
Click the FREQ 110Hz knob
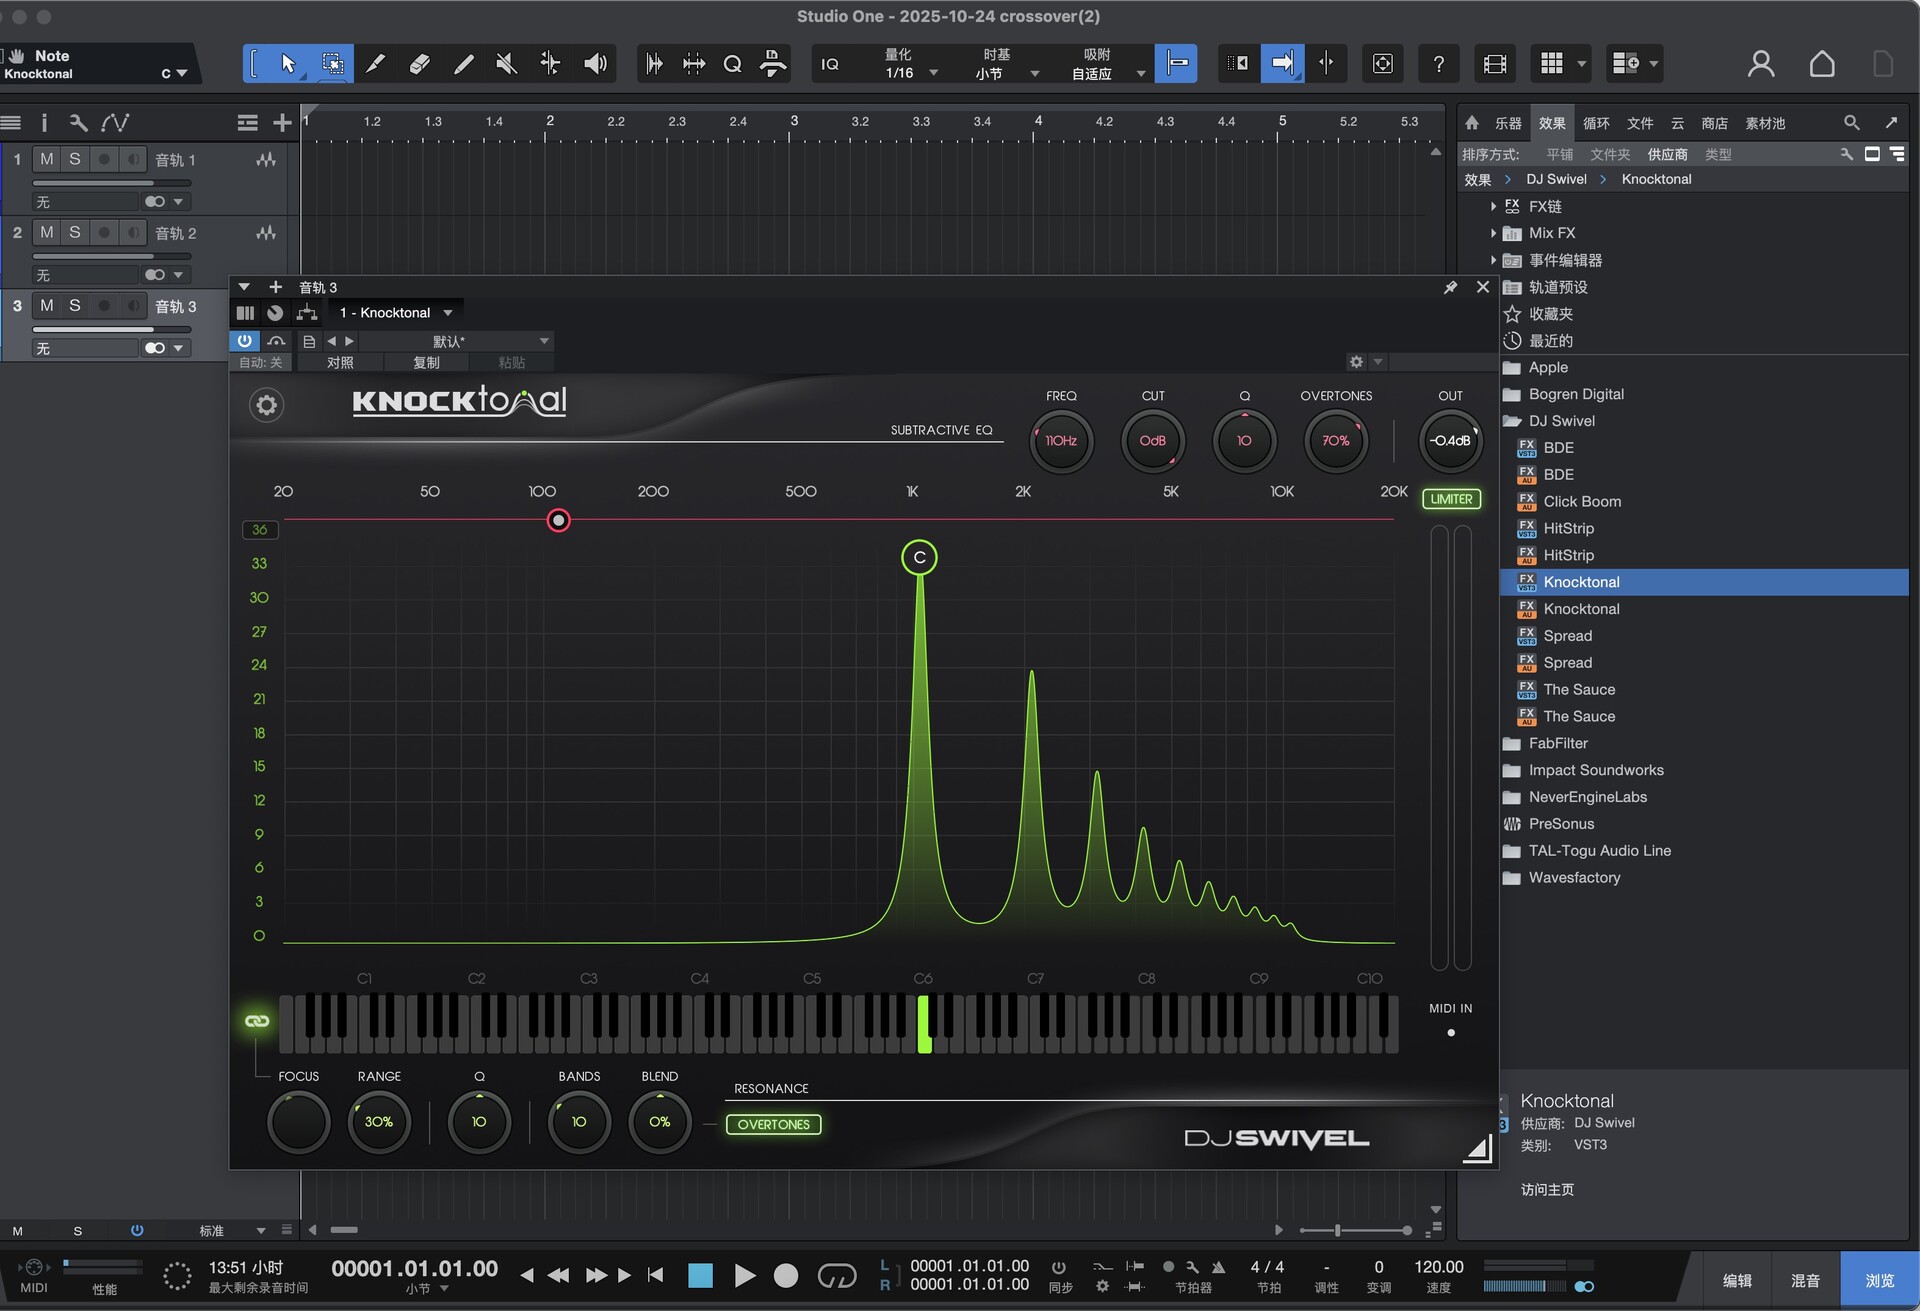click(x=1061, y=441)
